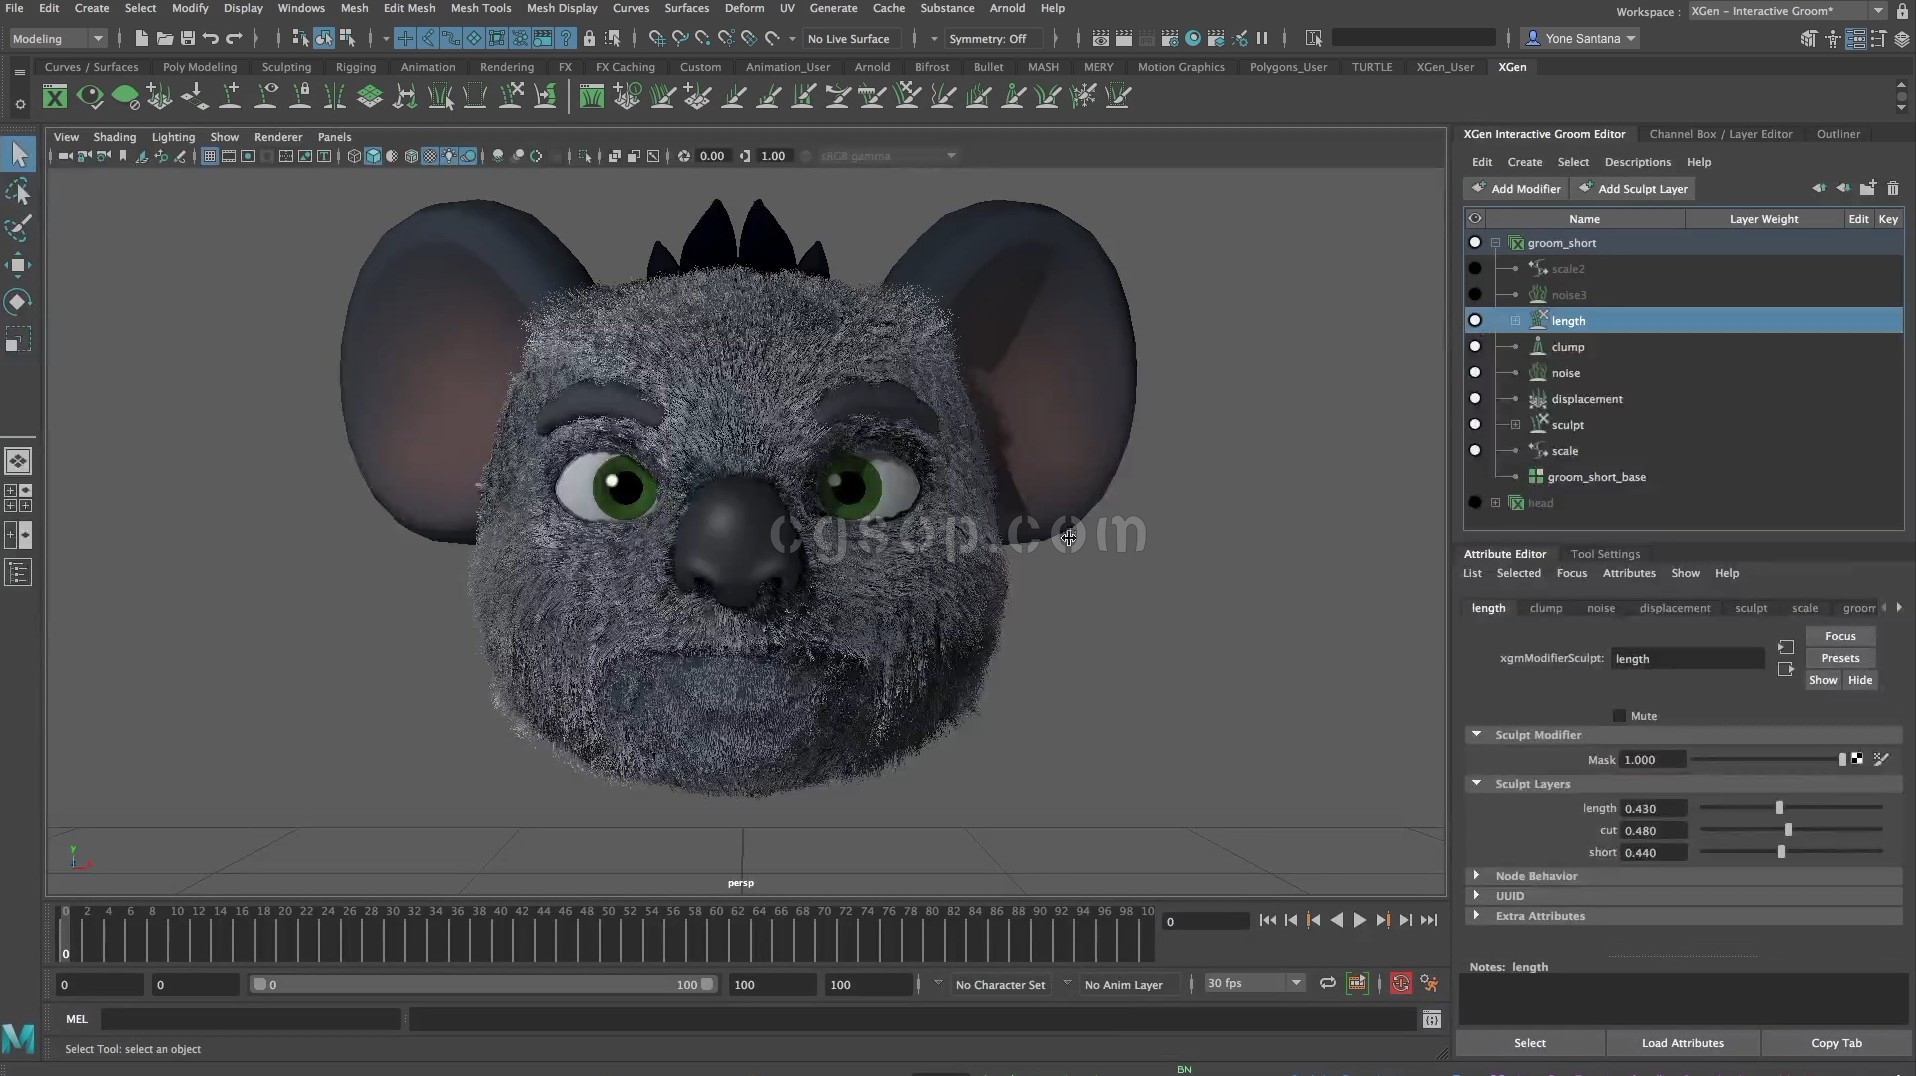
Task: Choose the Paint Selection tool in toolbox
Action: [x=18, y=228]
